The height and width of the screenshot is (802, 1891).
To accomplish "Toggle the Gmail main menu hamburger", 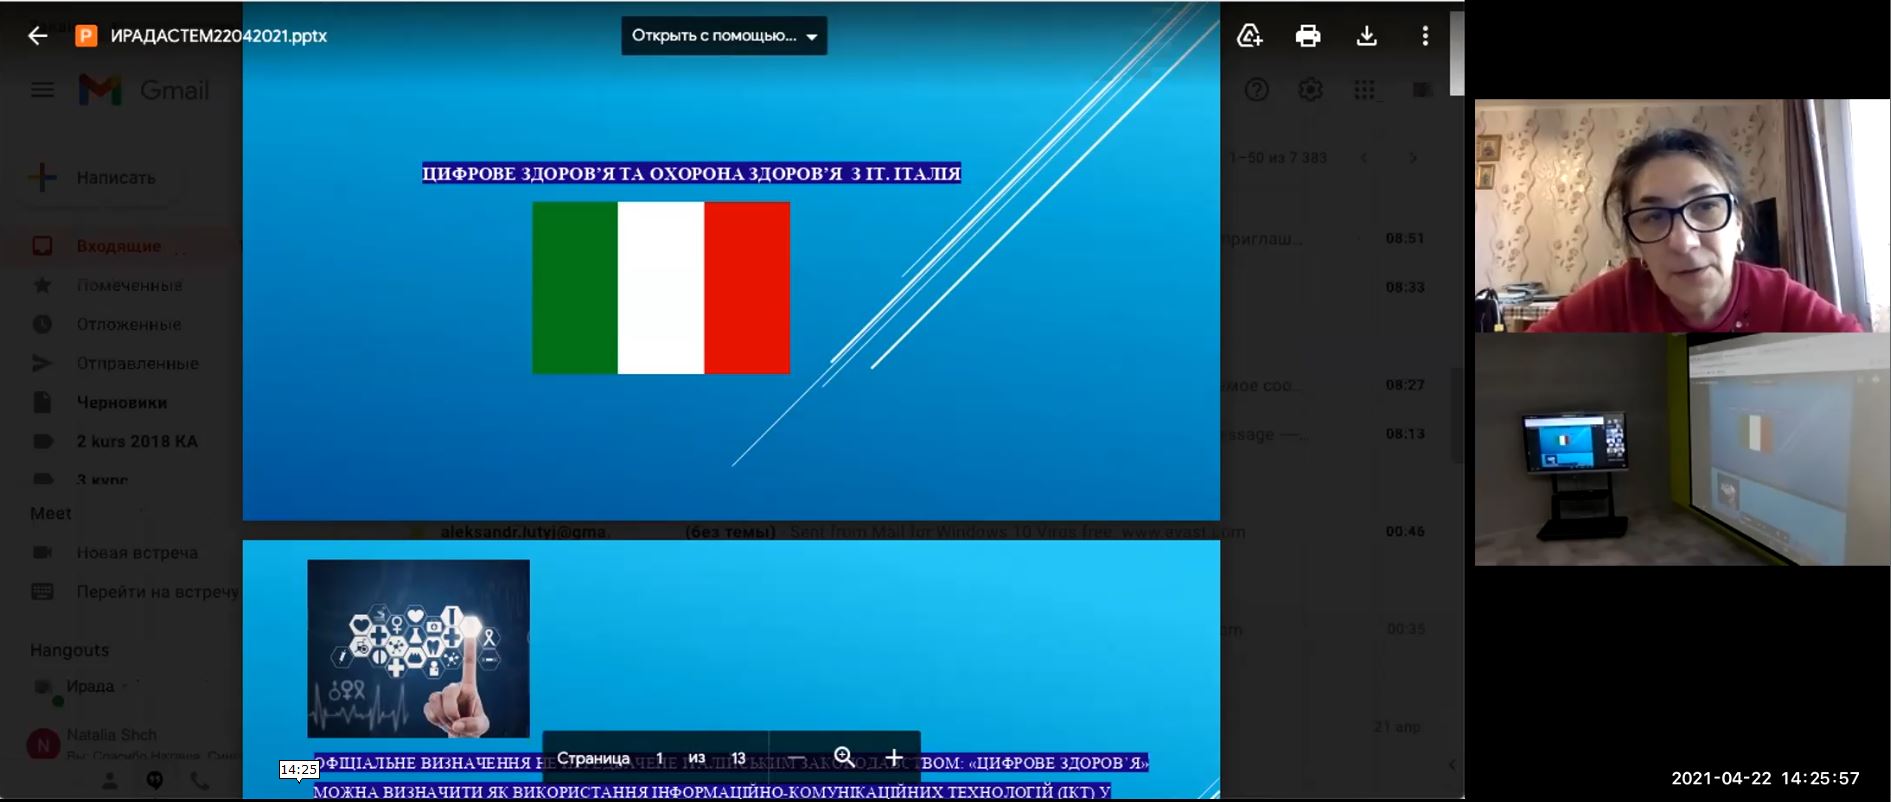I will click(42, 90).
